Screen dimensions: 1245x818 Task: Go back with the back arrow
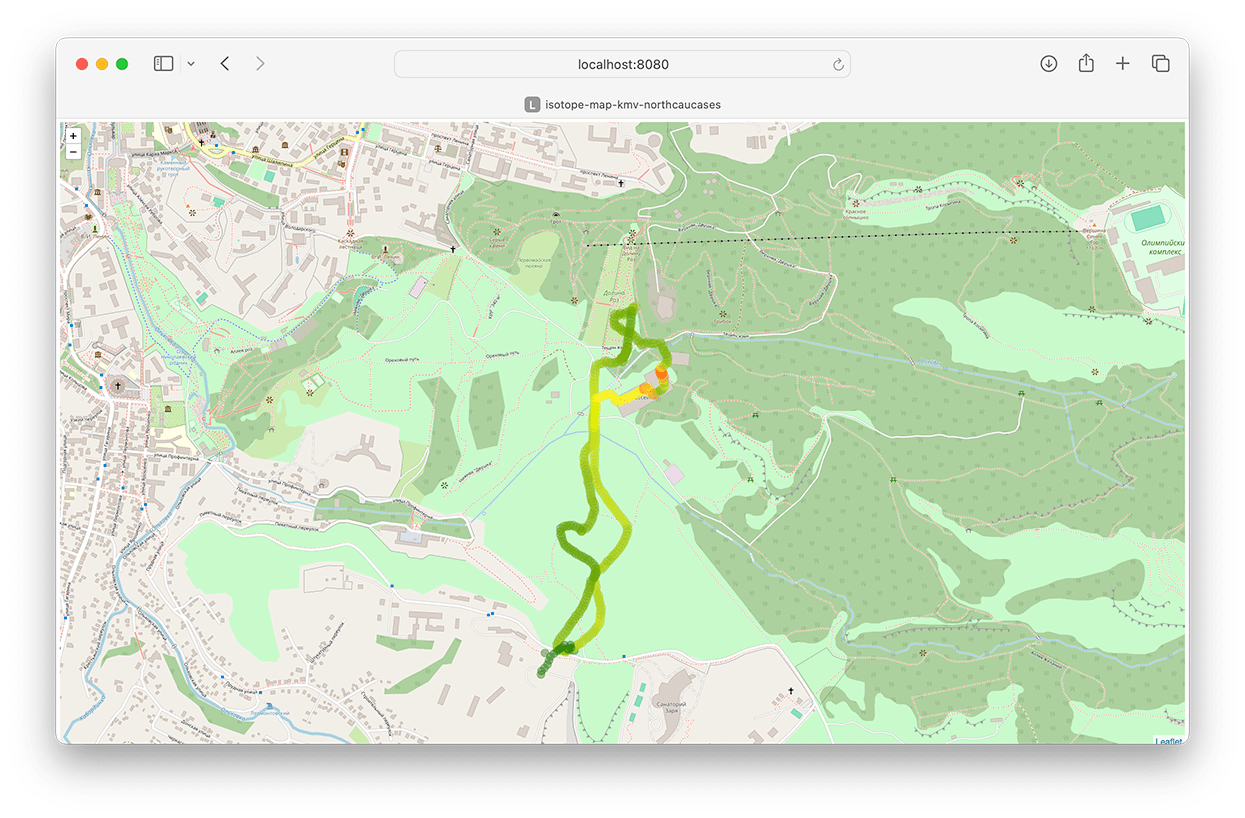click(225, 63)
